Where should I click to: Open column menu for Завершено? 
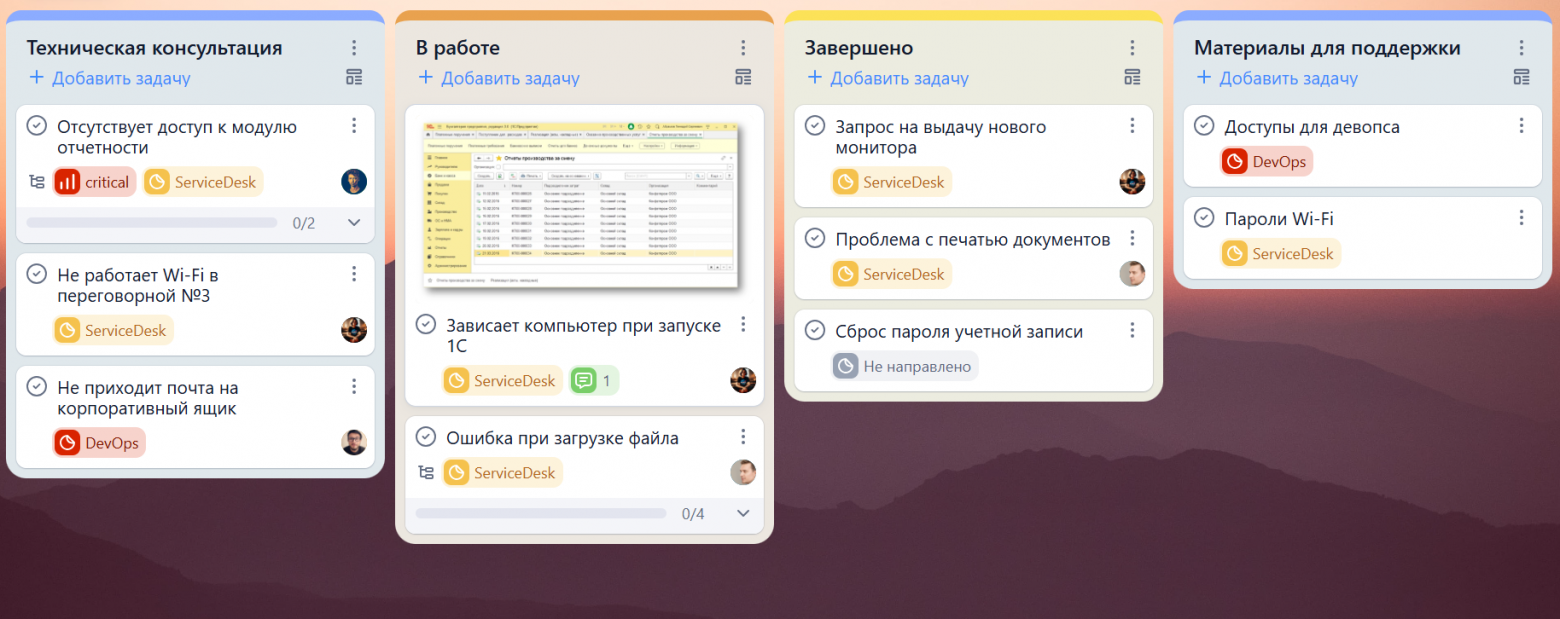pyautogui.click(x=1132, y=48)
